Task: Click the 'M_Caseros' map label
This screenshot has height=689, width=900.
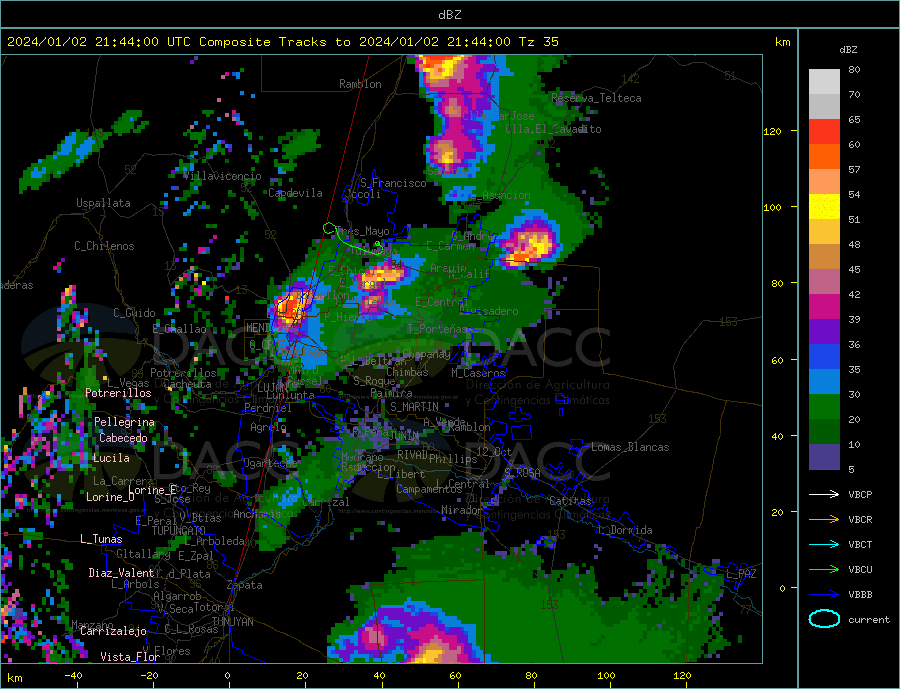Action: pyautogui.click(x=478, y=373)
